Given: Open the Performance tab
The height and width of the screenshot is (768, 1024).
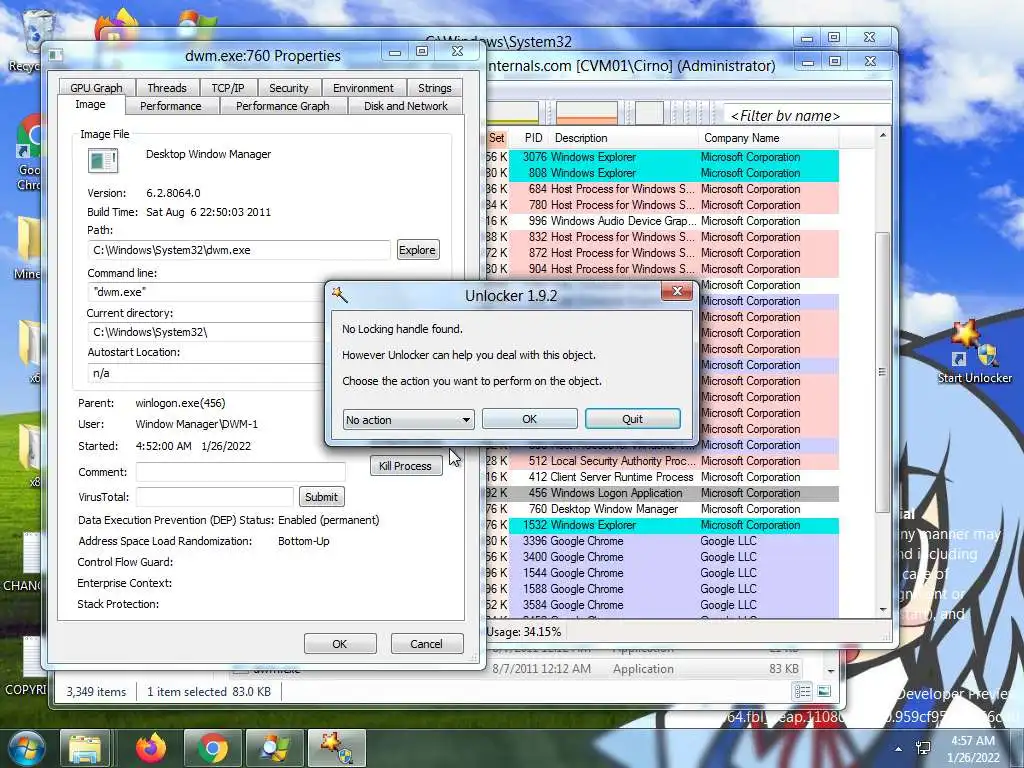Looking at the screenshot, I should pyautogui.click(x=170, y=106).
